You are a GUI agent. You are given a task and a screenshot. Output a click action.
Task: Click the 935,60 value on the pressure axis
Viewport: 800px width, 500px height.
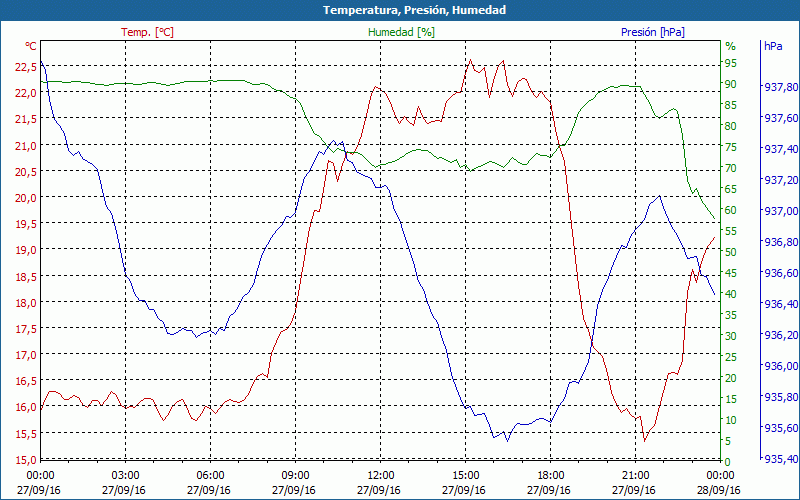coord(781,429)
